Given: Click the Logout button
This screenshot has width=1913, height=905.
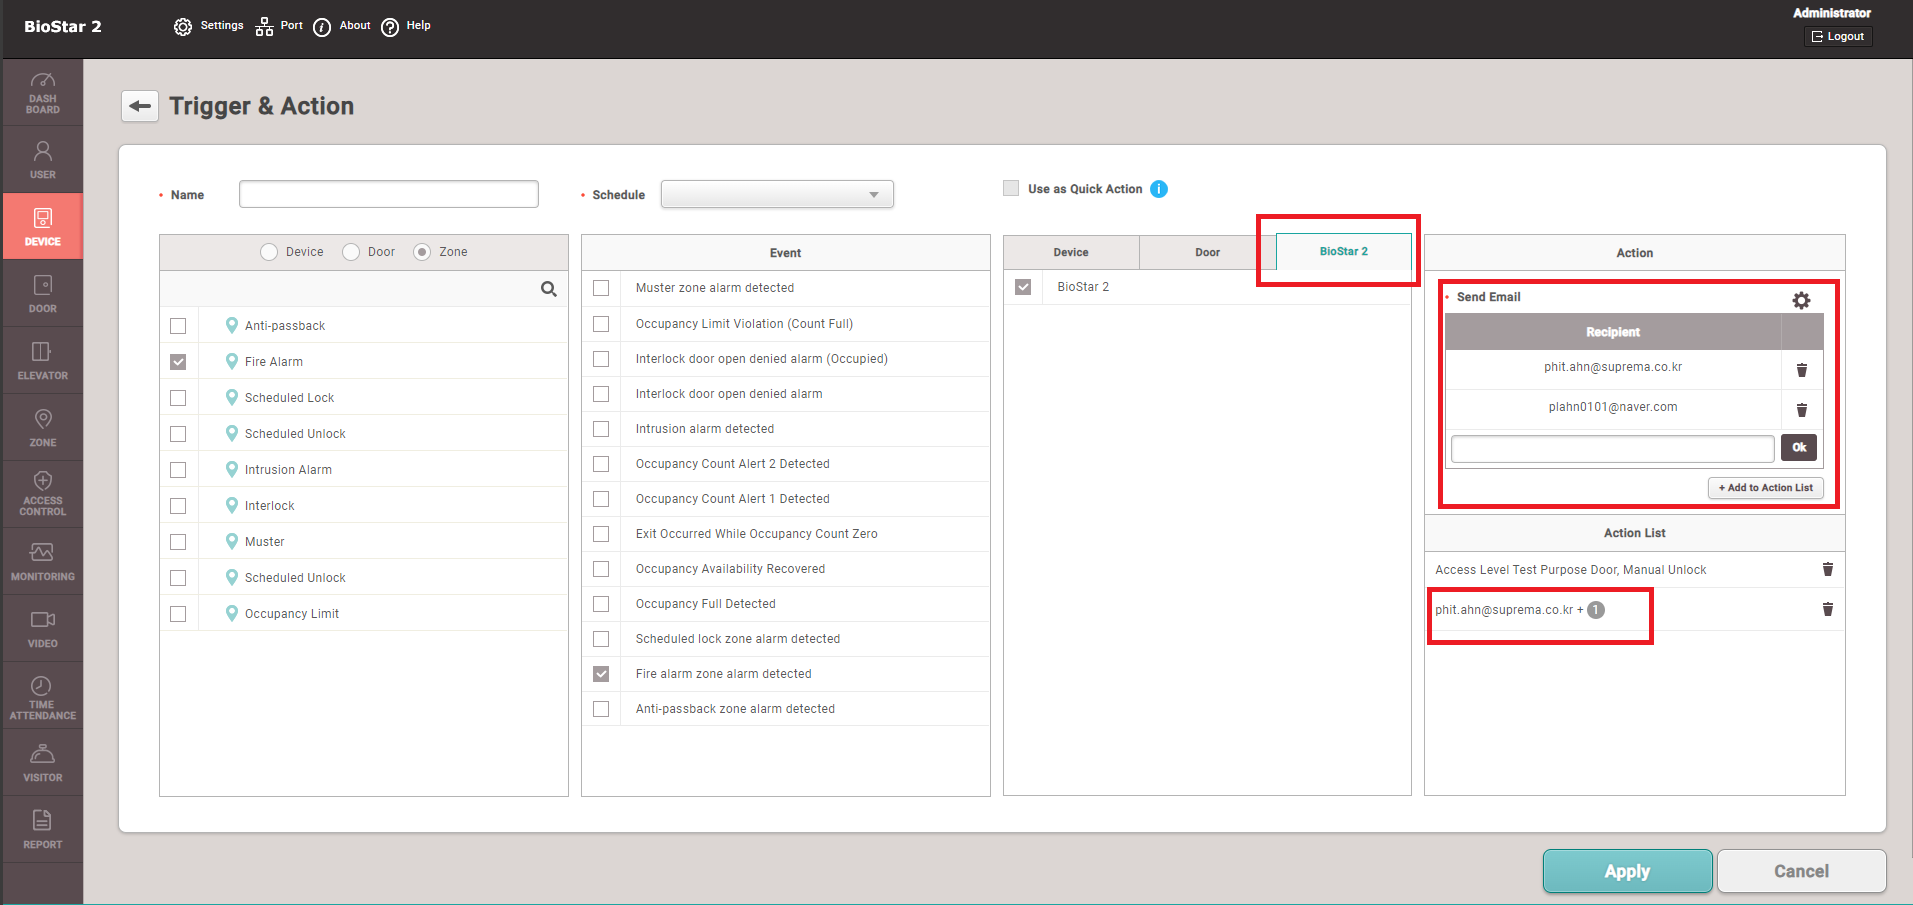Looking at the screenshot, I should click(x=1838, y=36).
